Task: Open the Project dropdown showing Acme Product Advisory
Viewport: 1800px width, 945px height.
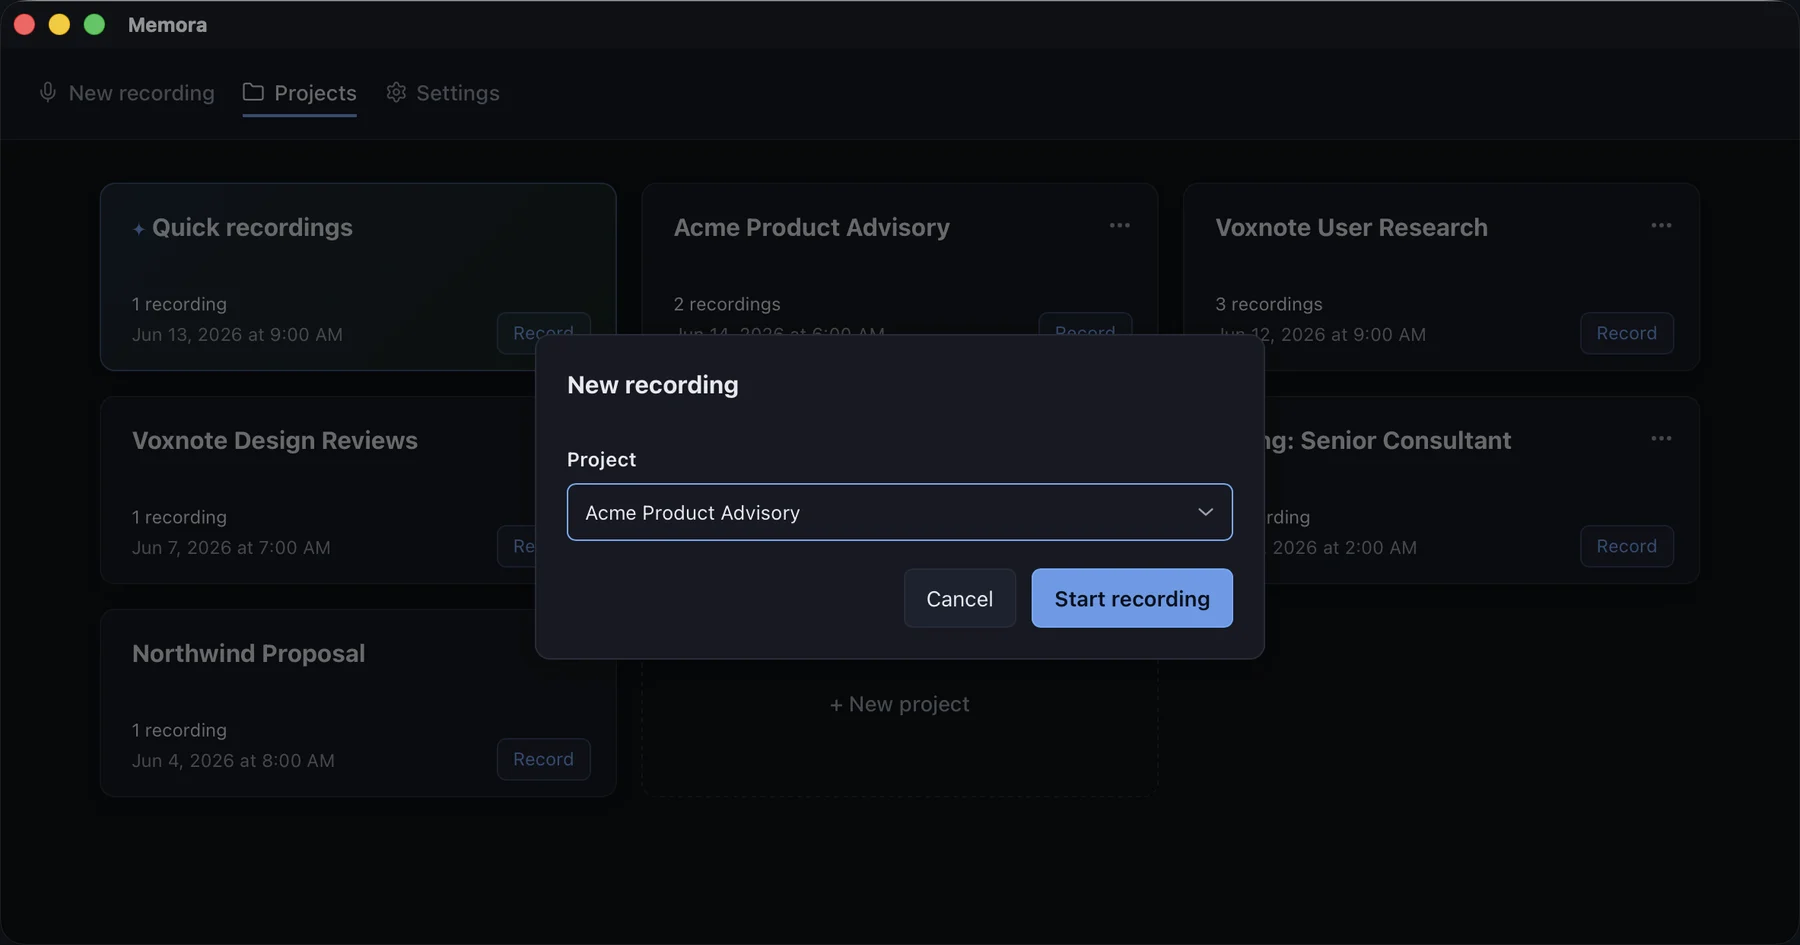Action: (x=899, y=512)
